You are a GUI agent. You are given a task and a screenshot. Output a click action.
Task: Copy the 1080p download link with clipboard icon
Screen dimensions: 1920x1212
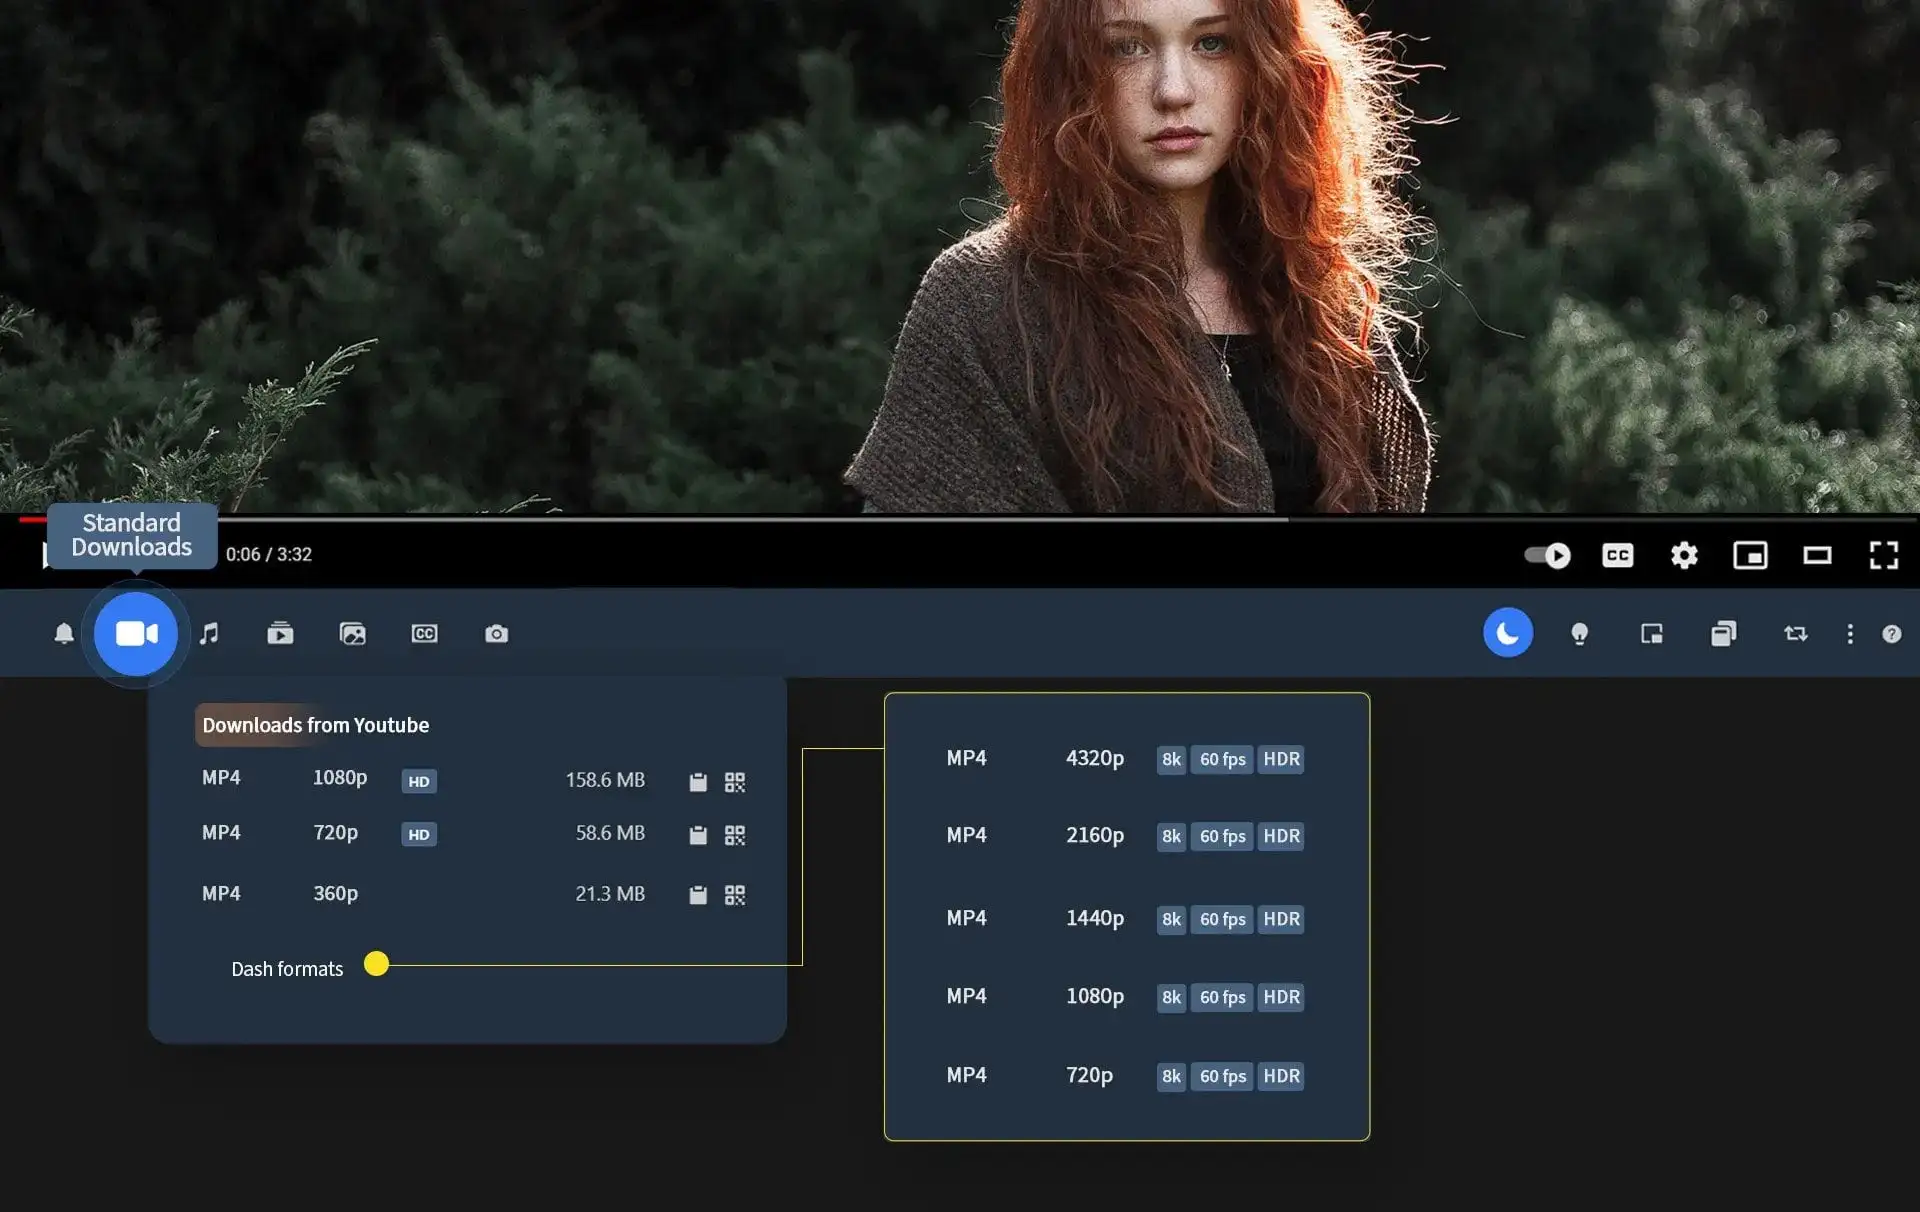698,781
